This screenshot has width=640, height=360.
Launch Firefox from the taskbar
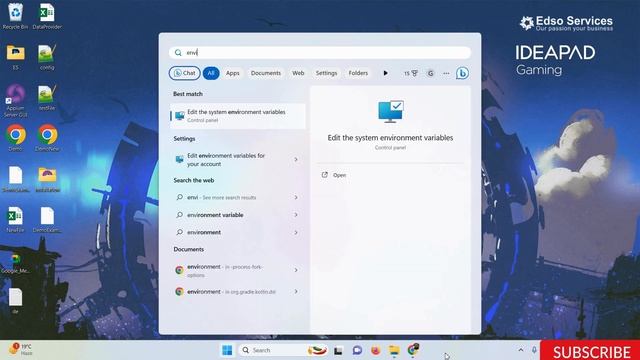pos(376,350)
